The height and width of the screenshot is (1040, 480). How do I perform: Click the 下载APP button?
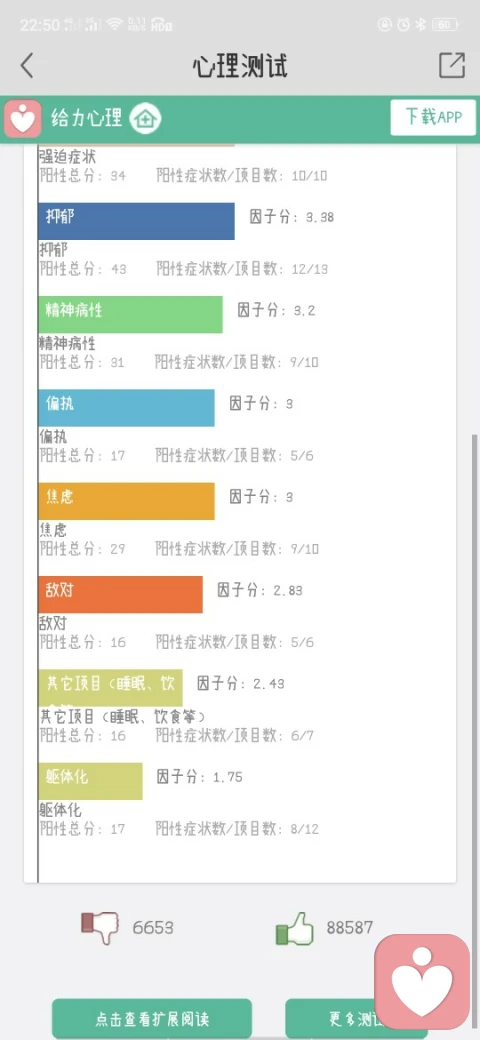tap(433, 117)
